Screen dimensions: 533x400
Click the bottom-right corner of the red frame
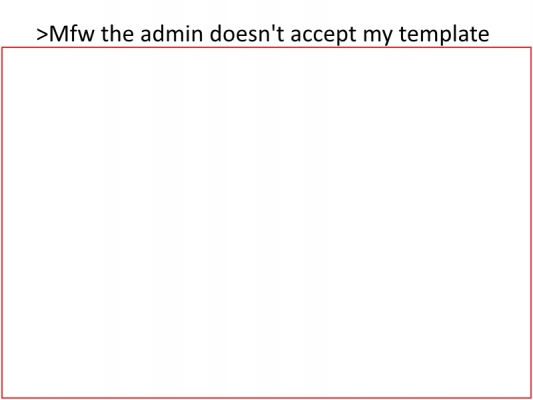pyautogui.click(x=531, y=397)
